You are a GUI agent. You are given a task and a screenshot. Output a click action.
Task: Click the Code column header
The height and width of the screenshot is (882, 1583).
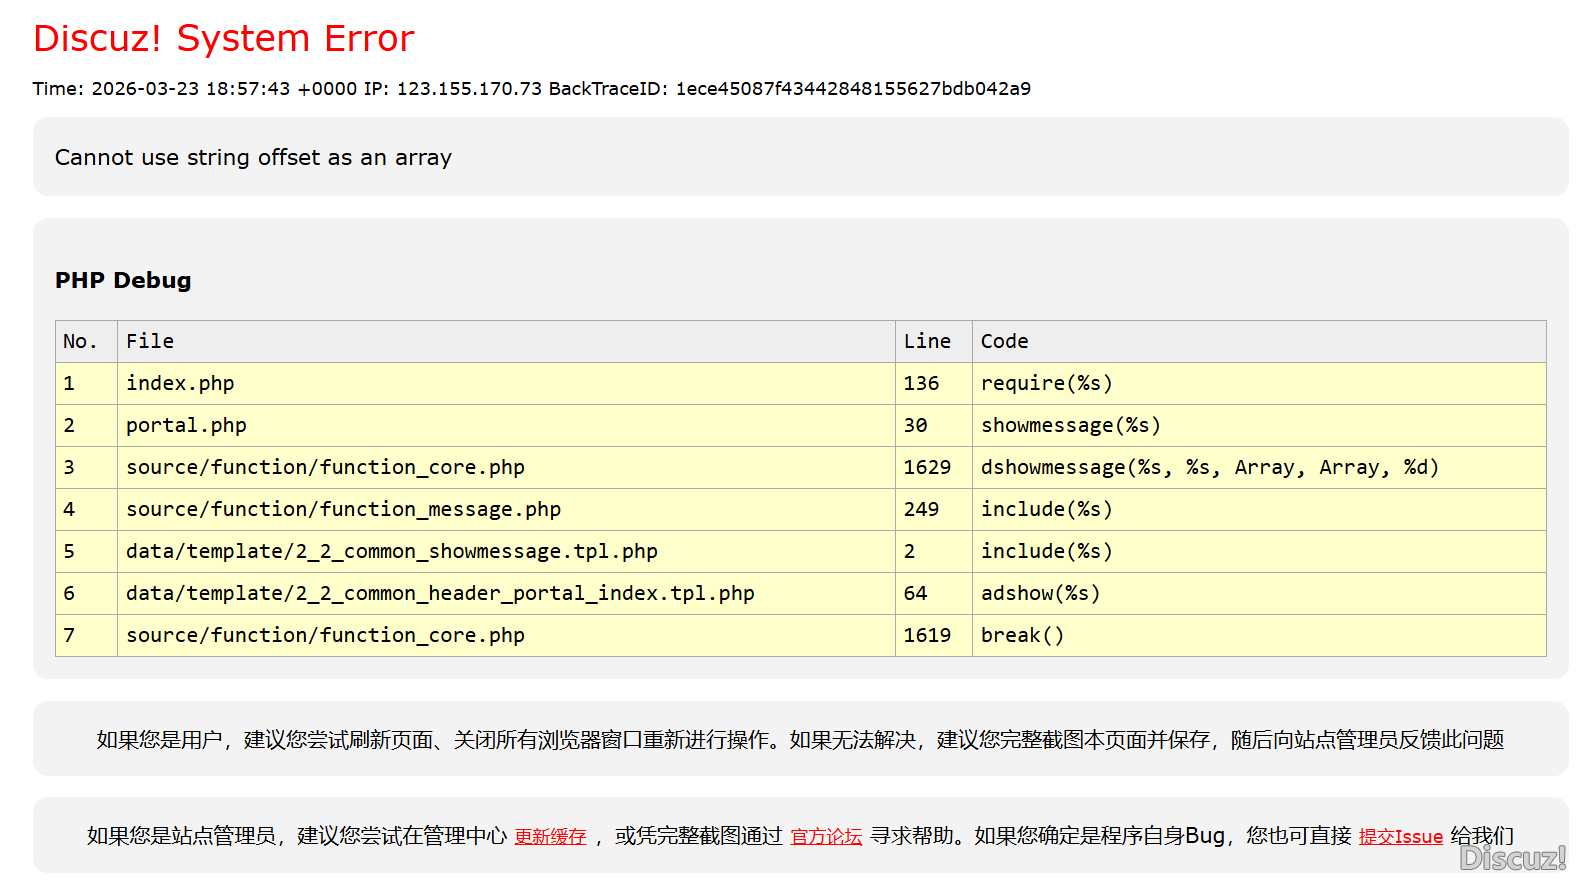click(1004, 342)
